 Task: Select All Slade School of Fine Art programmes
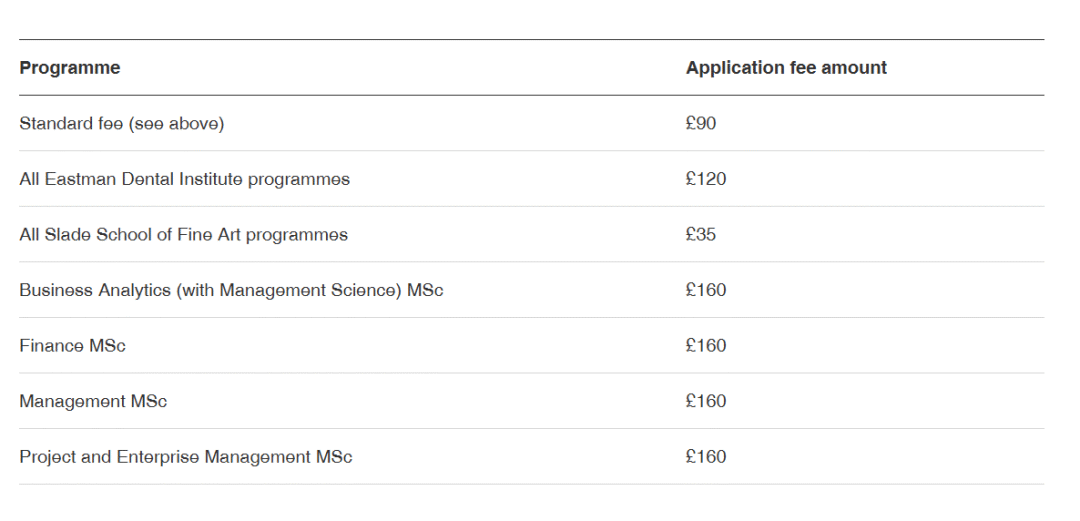[183, 235]
